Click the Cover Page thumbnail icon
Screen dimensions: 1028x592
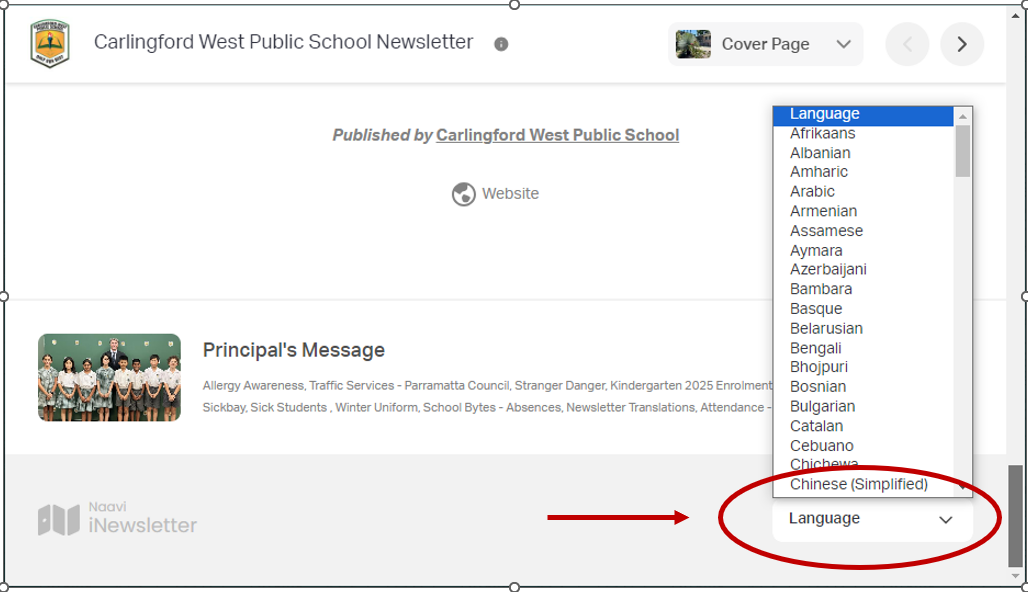693,44
